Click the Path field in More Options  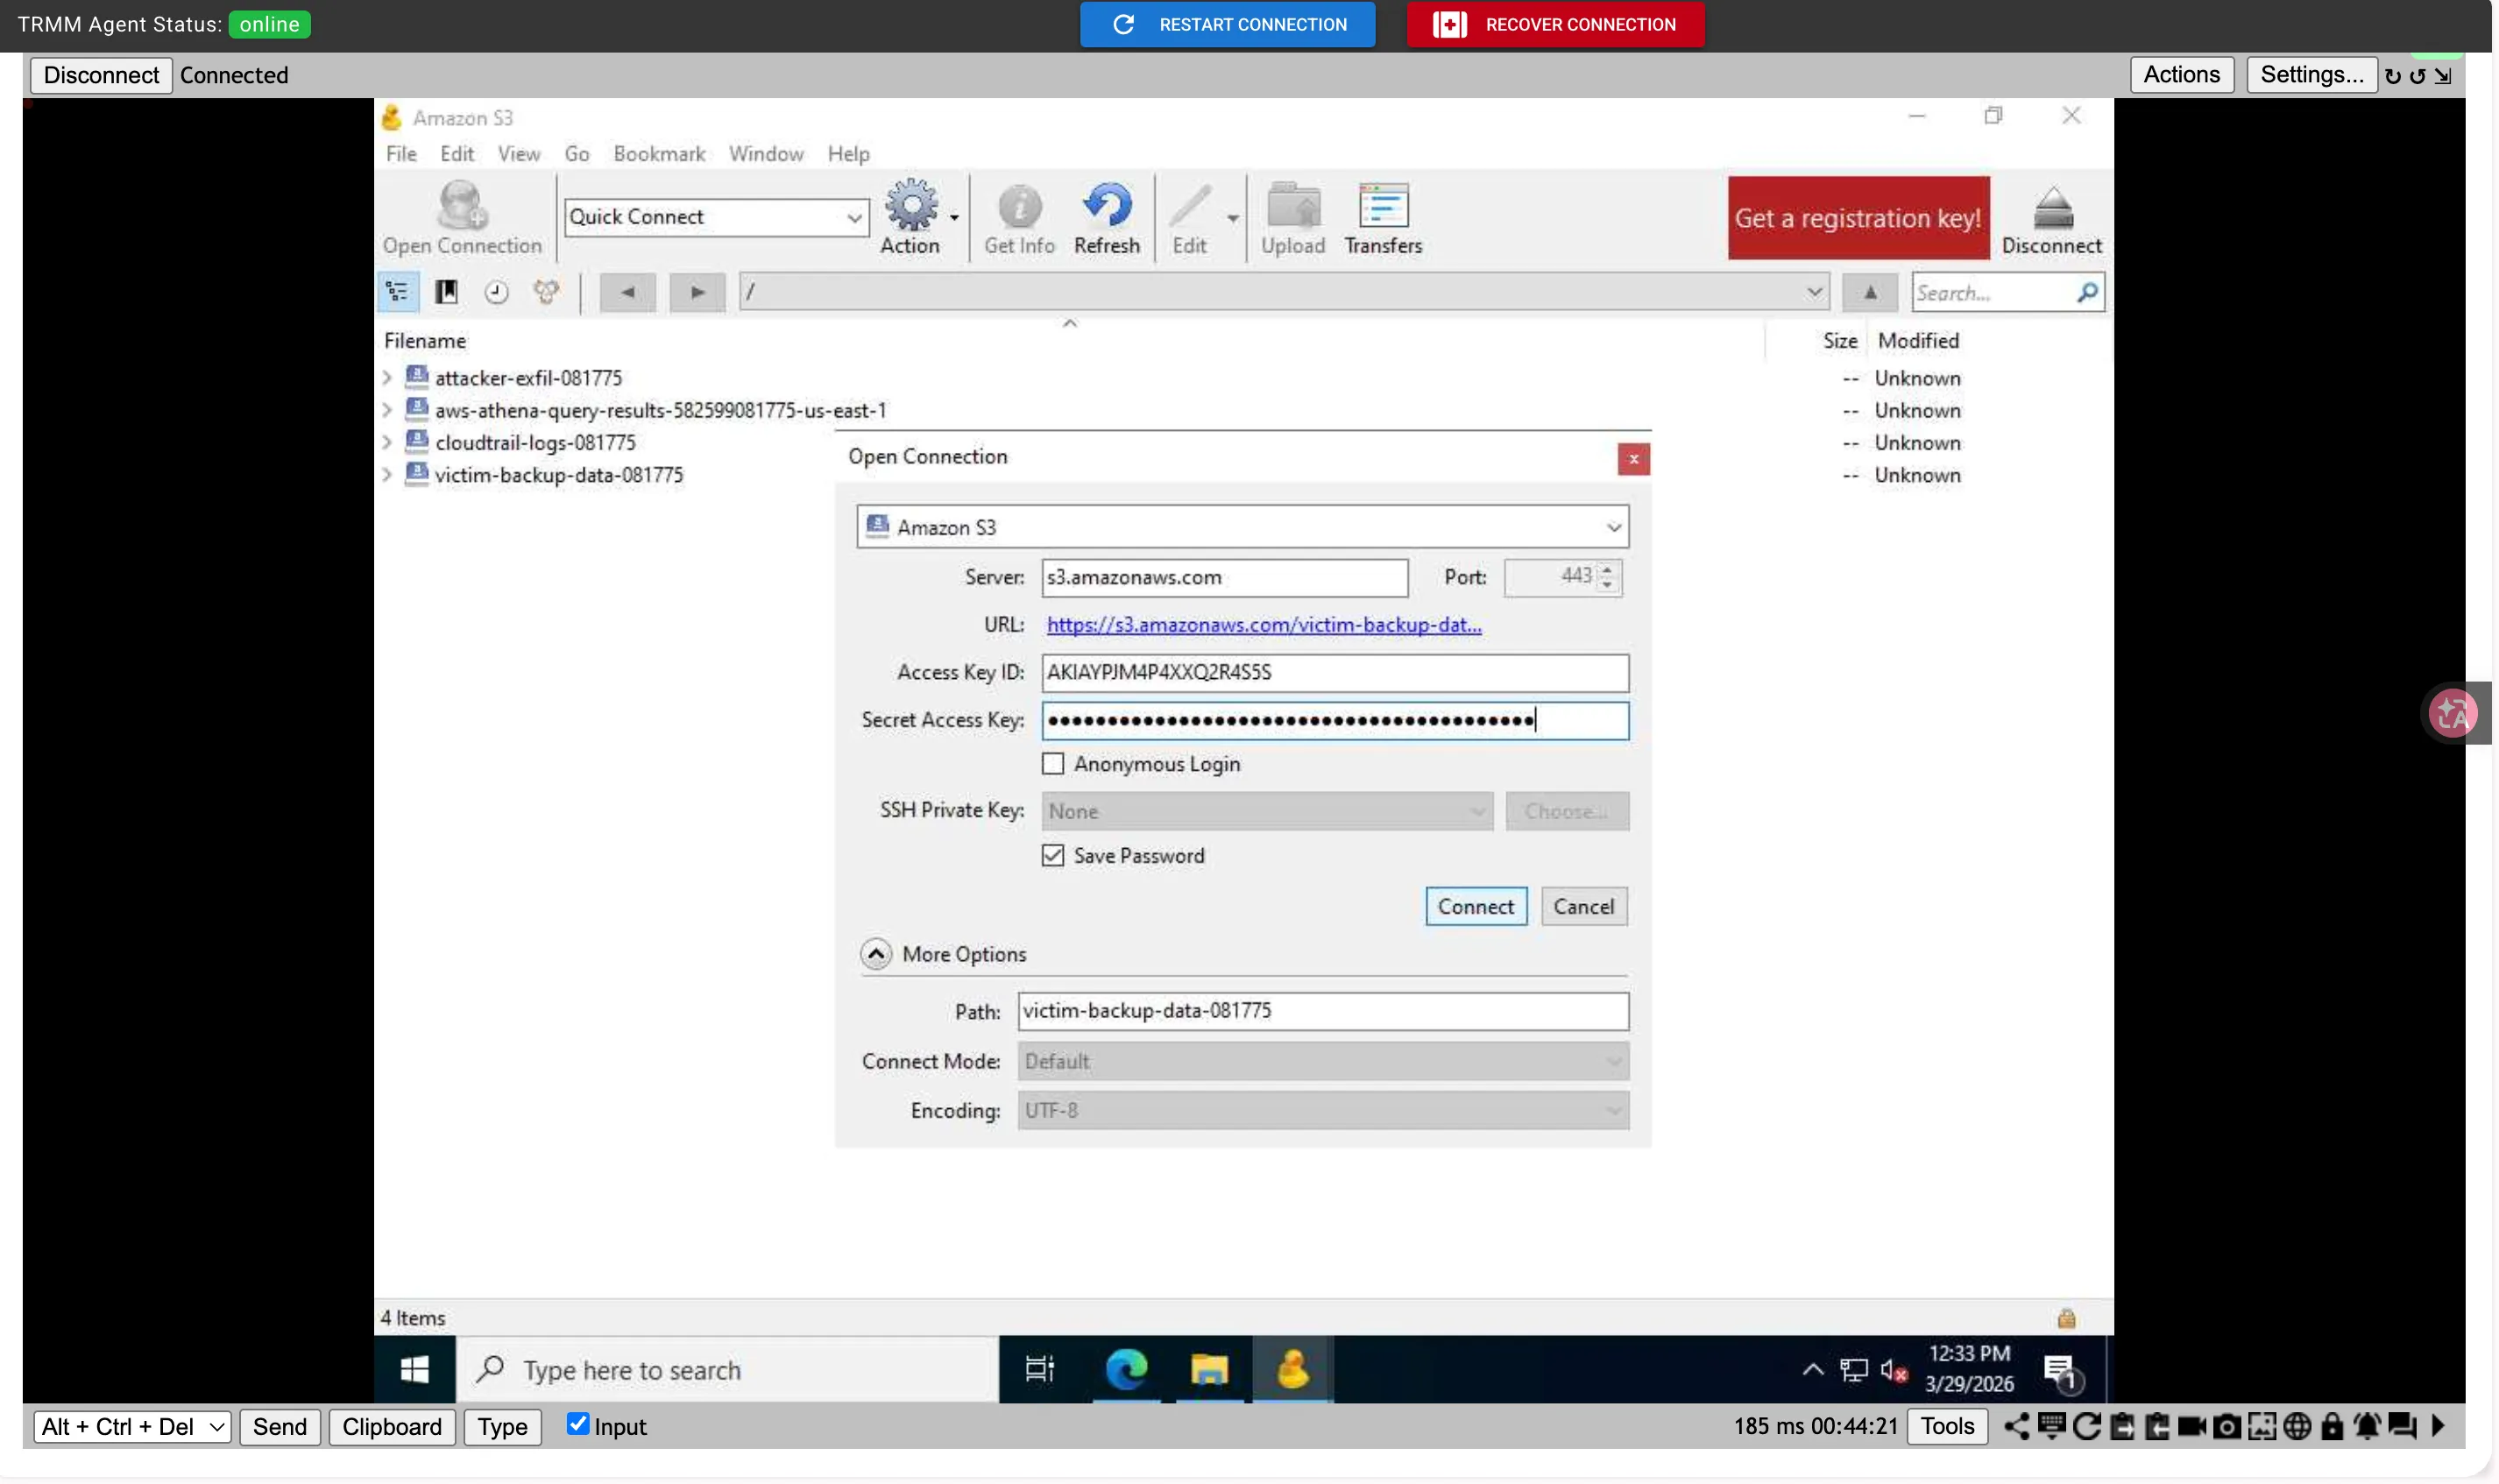1323,1011
